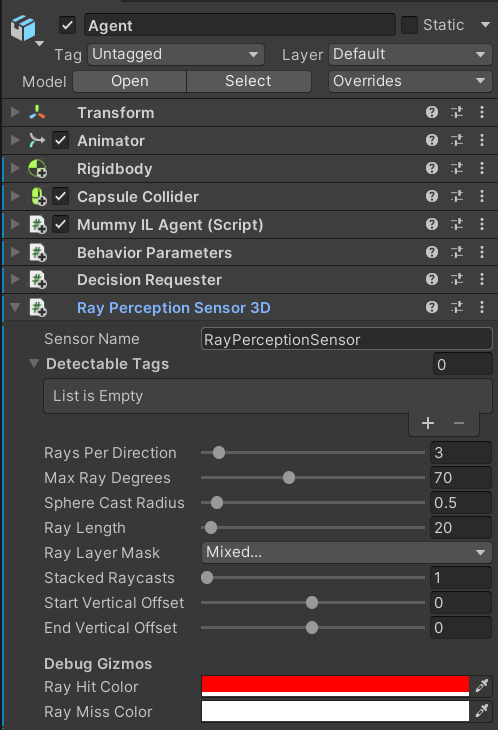The height and width of the screenshot is (730, 498).
Task: Open help for Animator component
Action: [431, 140]
